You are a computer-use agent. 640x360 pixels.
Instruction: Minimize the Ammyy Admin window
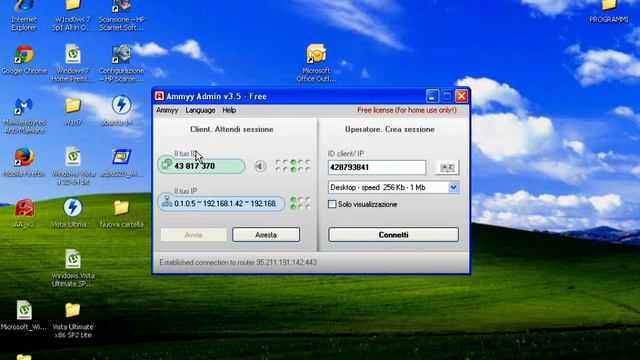(x=432, y=96)
